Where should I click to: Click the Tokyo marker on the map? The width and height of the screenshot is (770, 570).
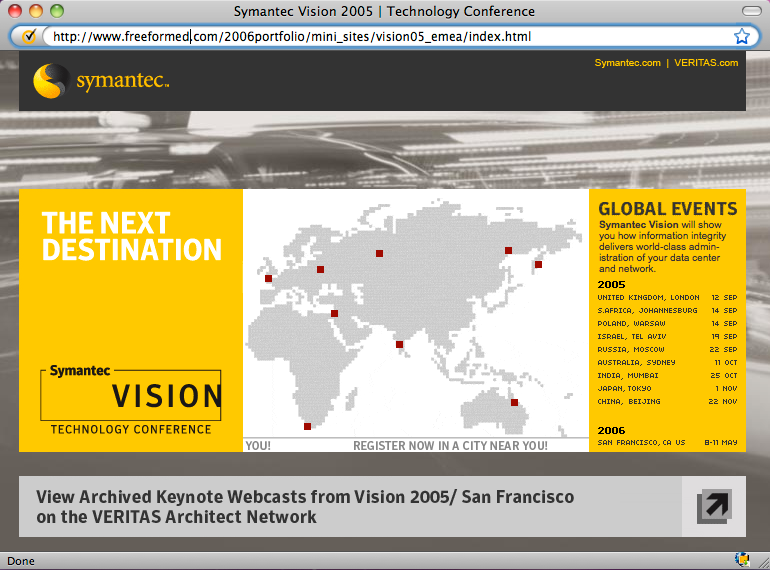coord(538,264)
